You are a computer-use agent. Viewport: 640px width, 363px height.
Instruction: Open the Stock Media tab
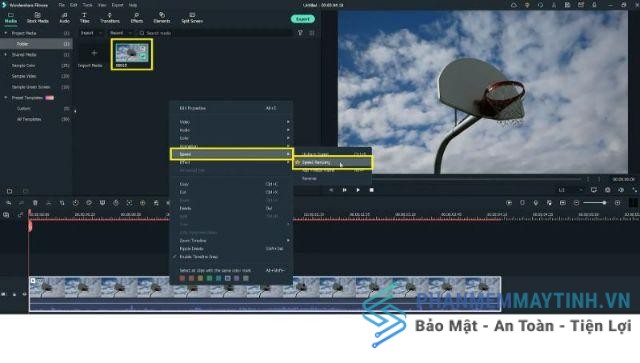click(38, 18)
